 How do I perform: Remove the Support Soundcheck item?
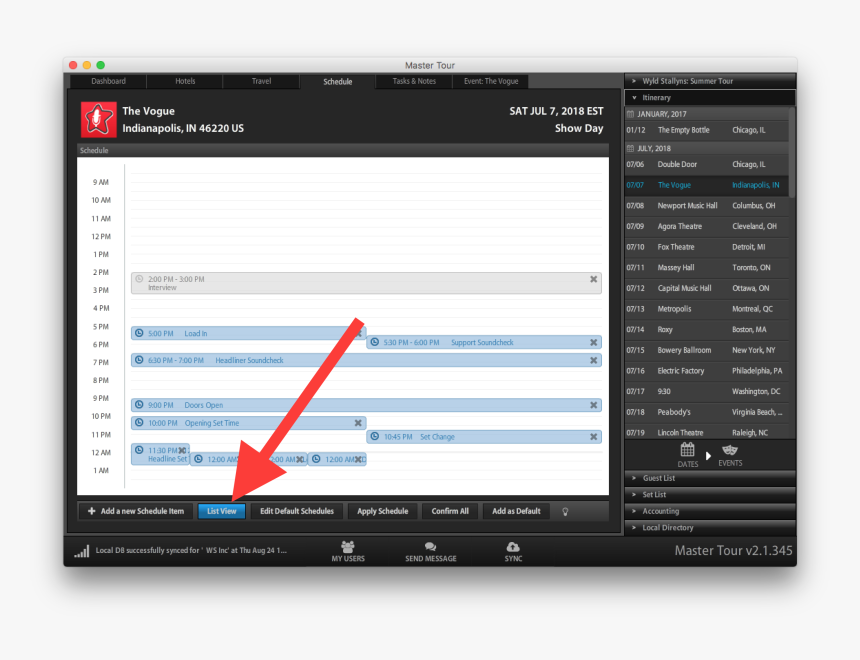pyautogui.click(x=593, y=342)
